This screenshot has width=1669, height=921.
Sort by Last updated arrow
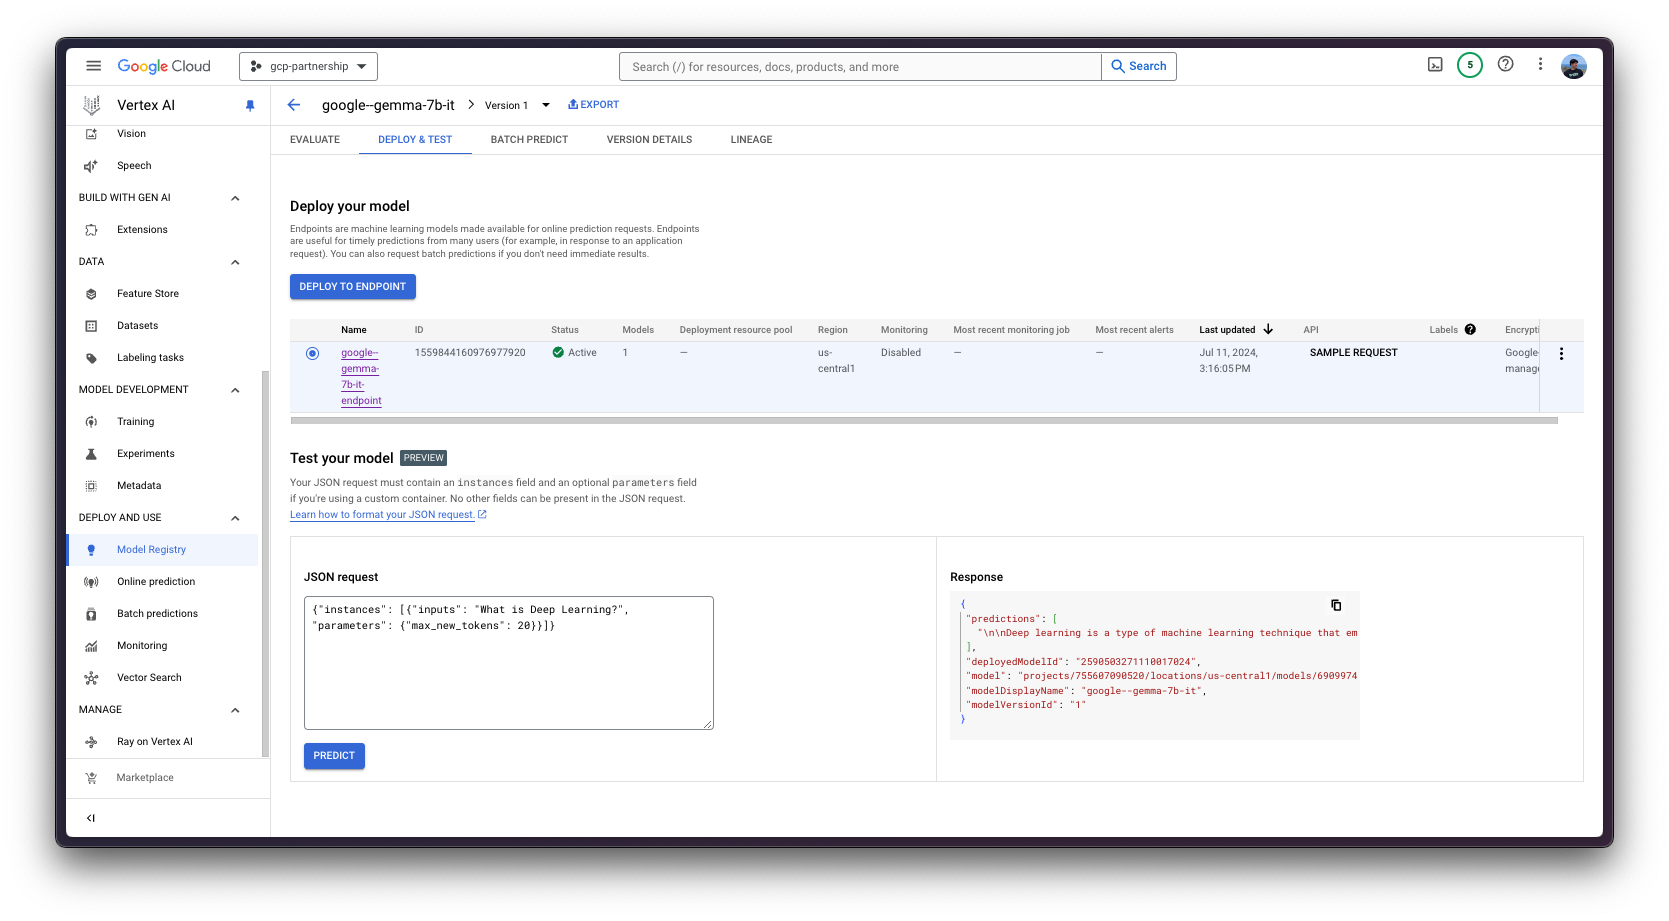tap(1268, 329)
